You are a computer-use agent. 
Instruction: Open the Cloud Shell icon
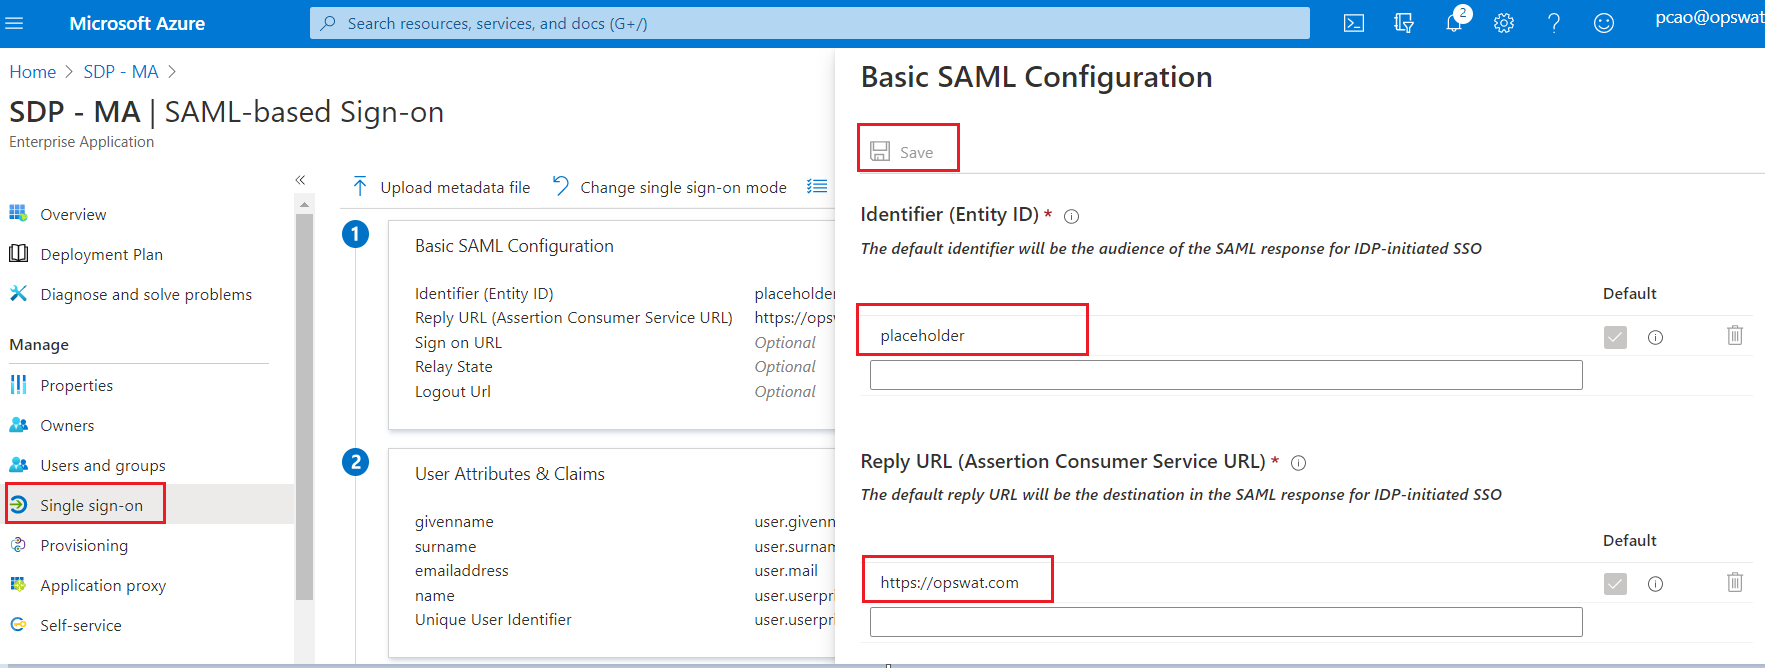tap(1353, 23)
